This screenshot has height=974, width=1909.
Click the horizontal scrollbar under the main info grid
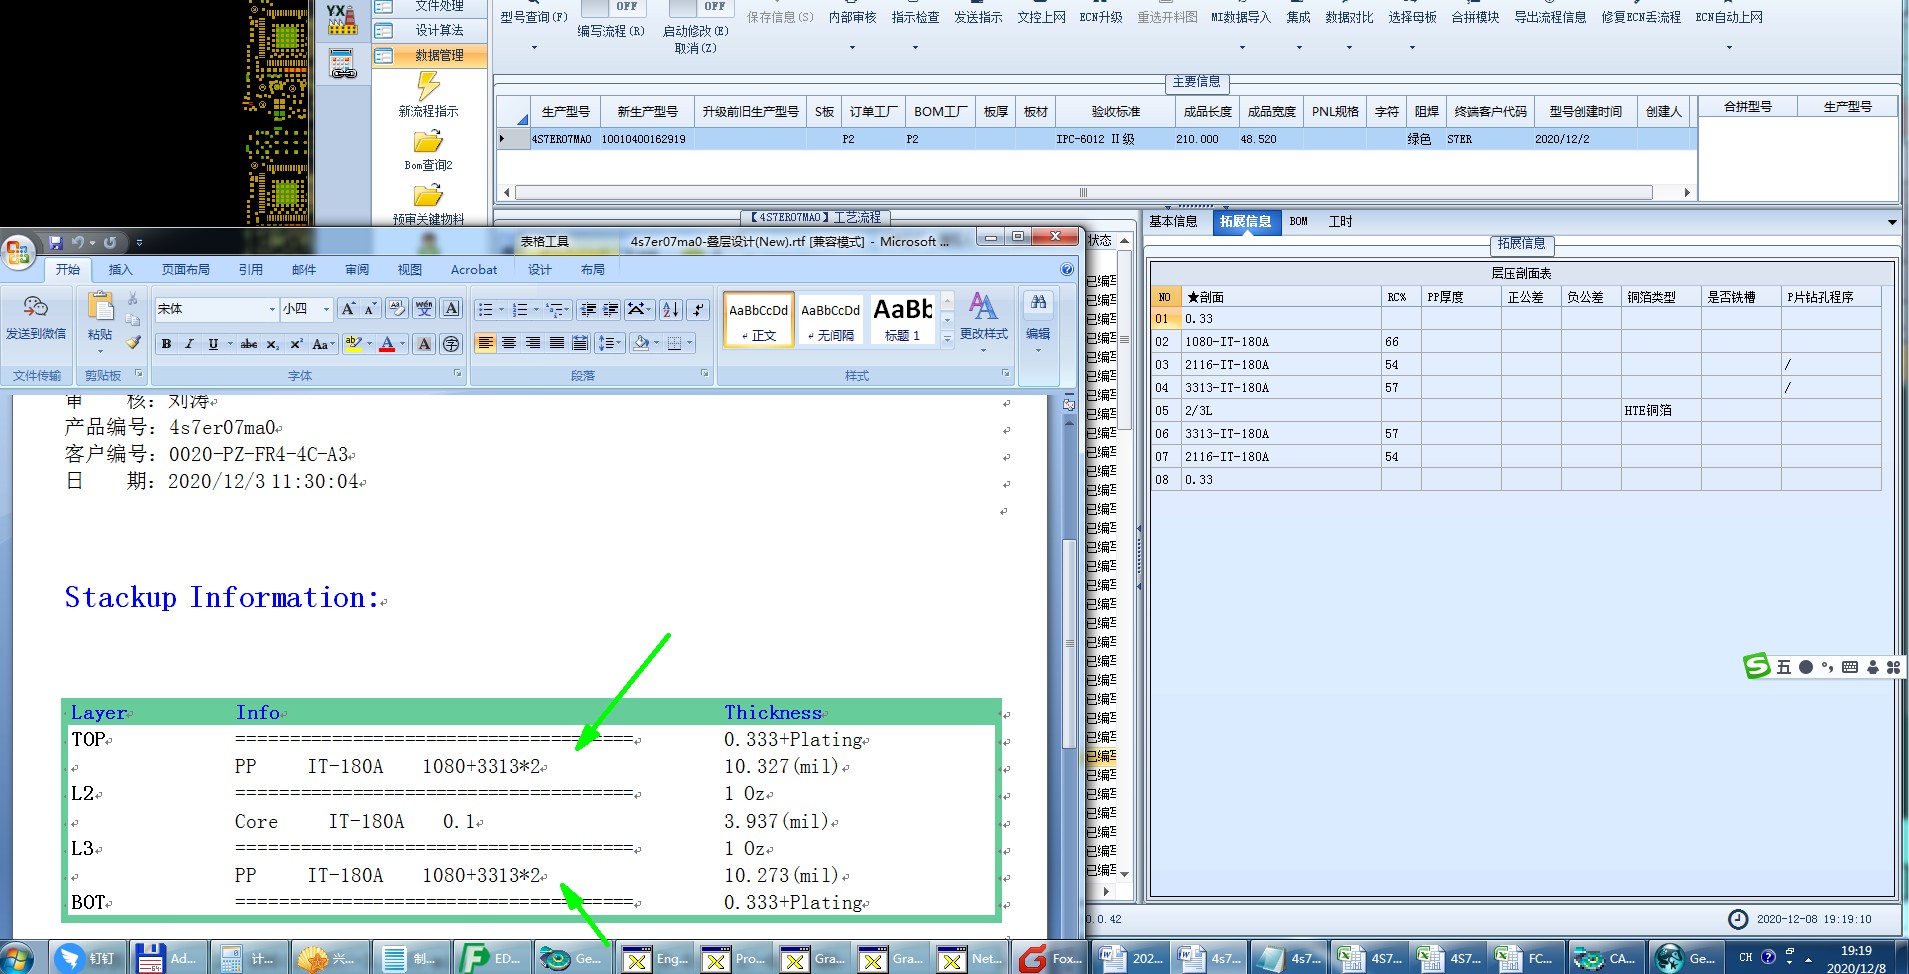1083,192
